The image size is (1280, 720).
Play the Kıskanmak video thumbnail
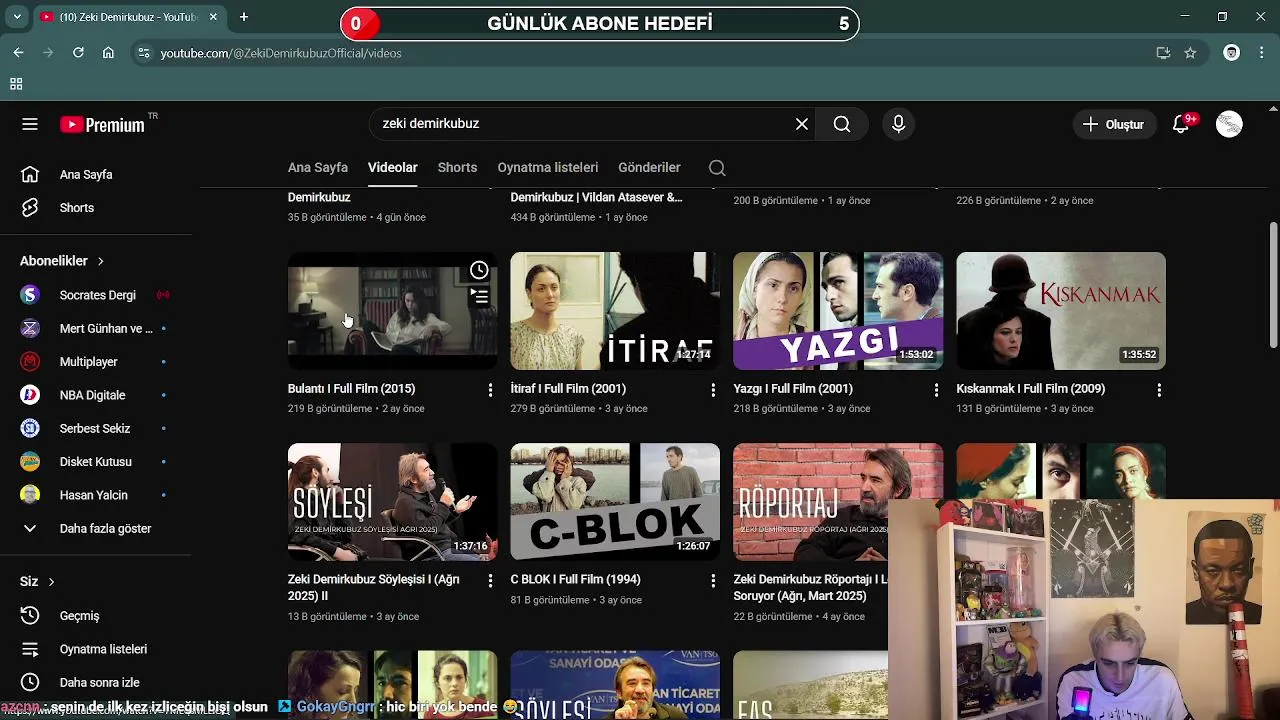(1061, 311)
